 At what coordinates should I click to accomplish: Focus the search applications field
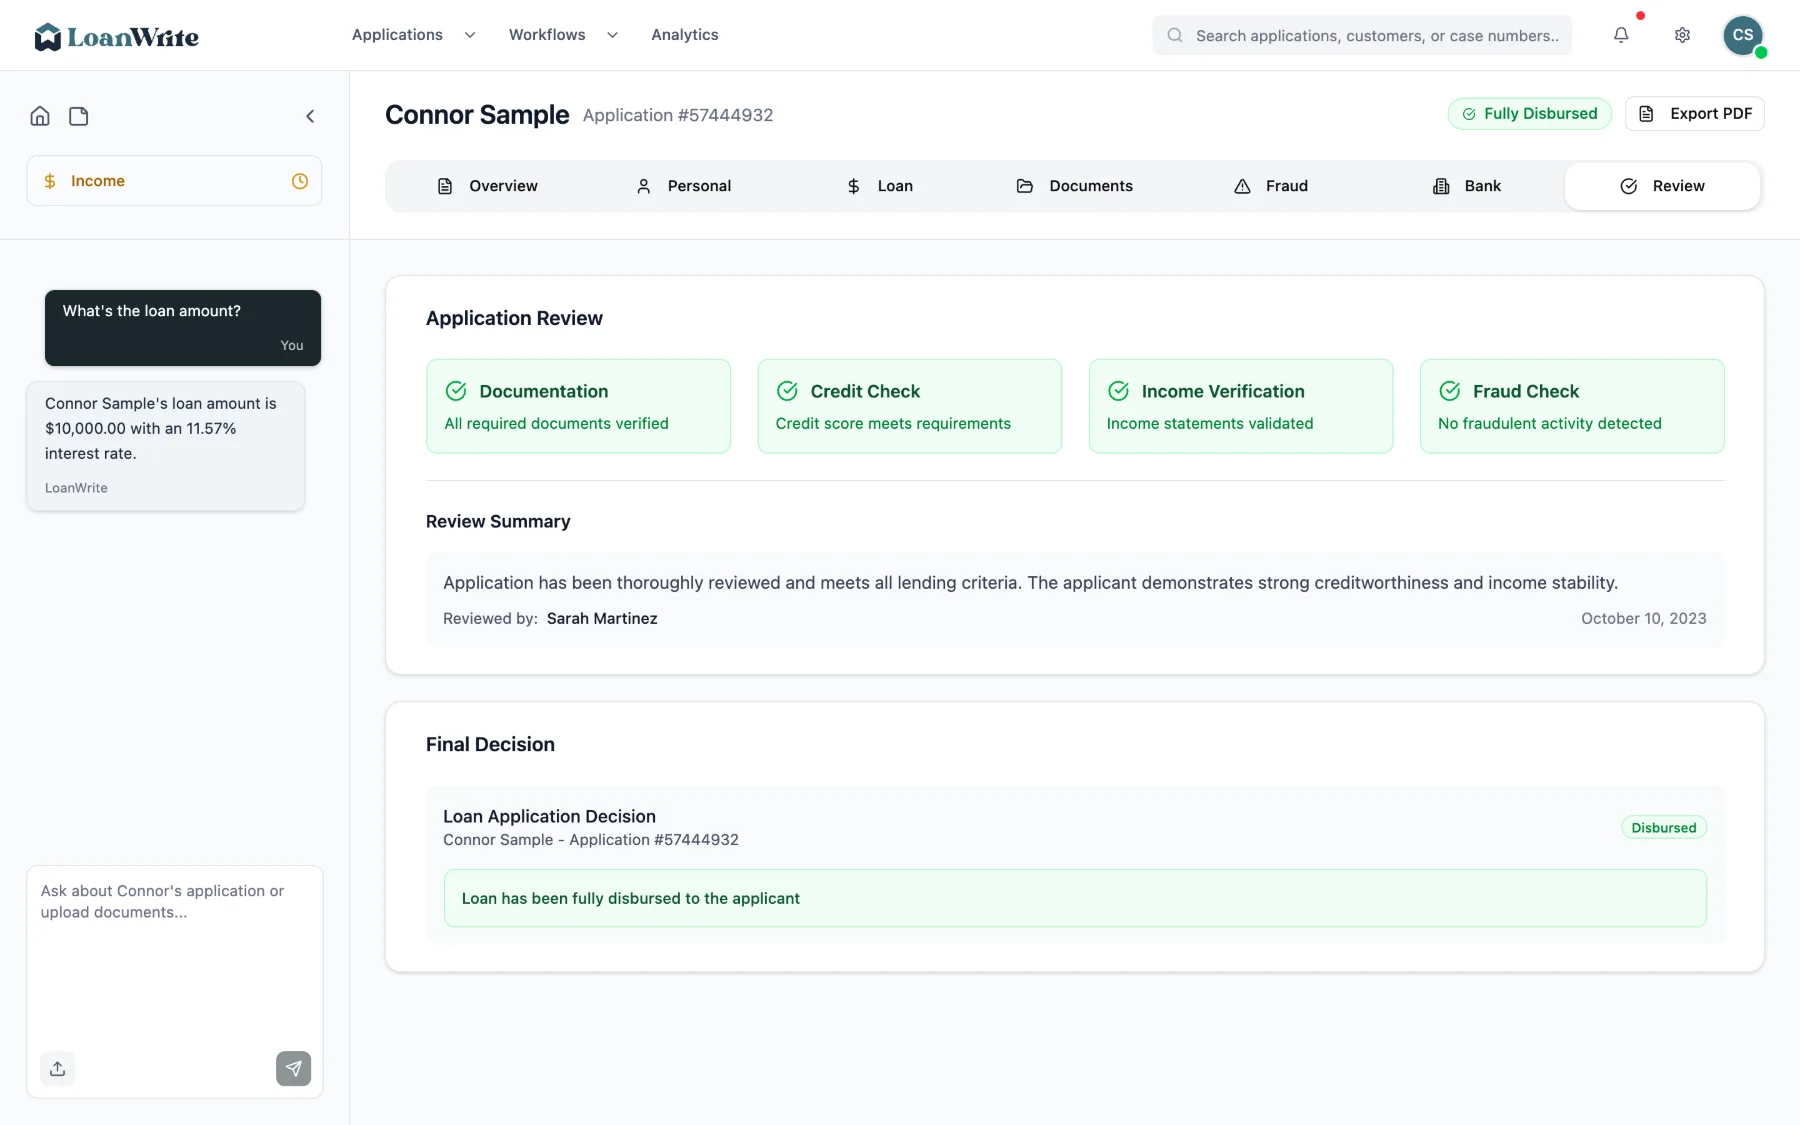[x=1362, y=35]
